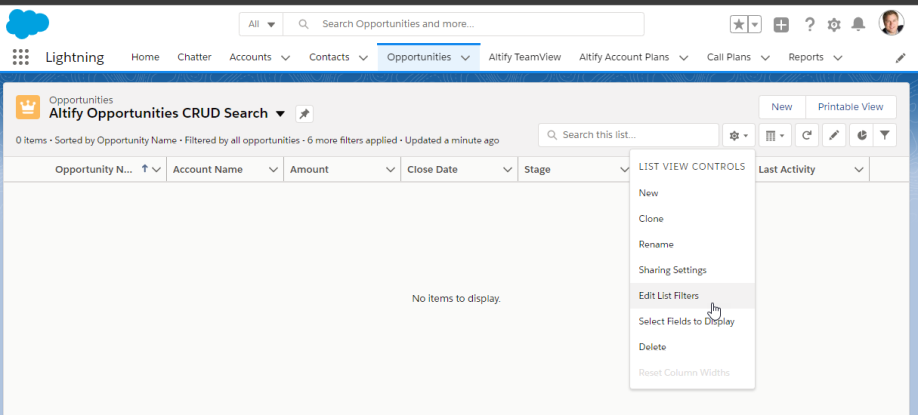Click the Lightning app name

point(75,57)
